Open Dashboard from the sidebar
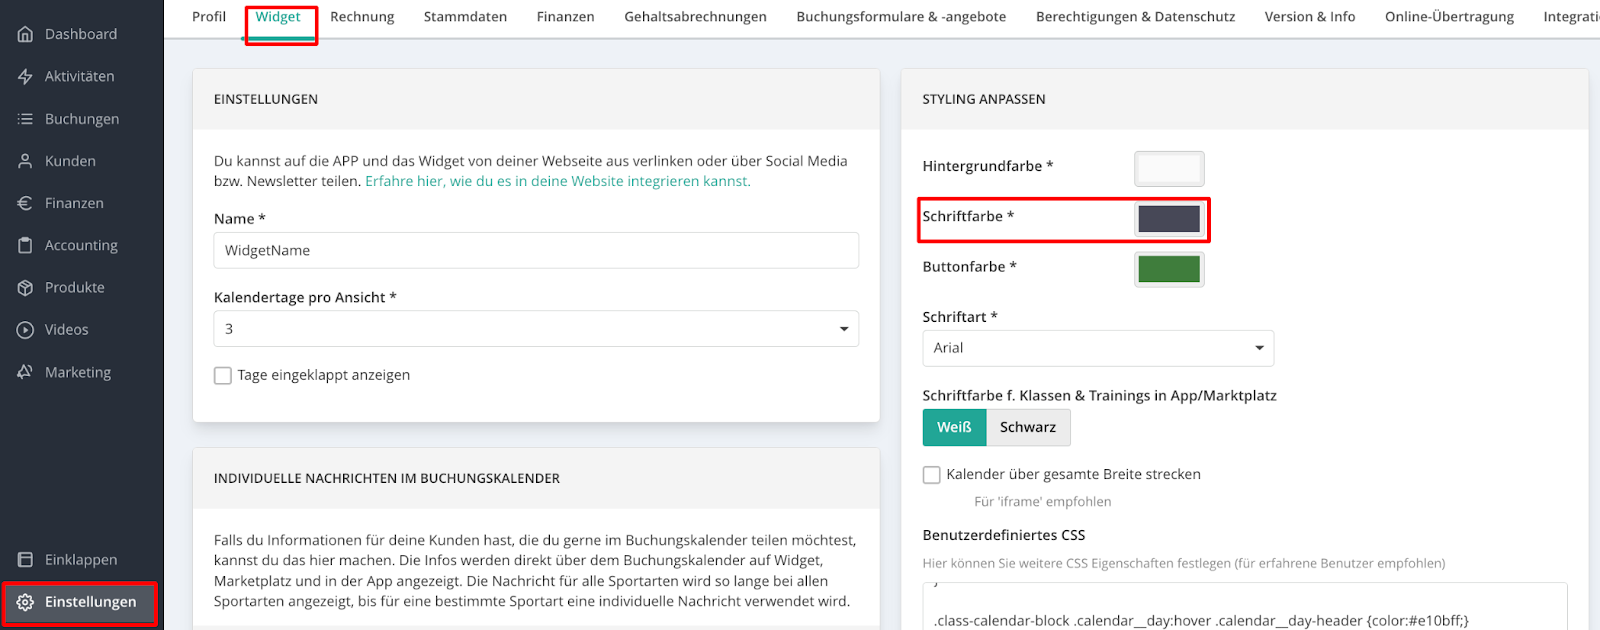 (81, 34)
